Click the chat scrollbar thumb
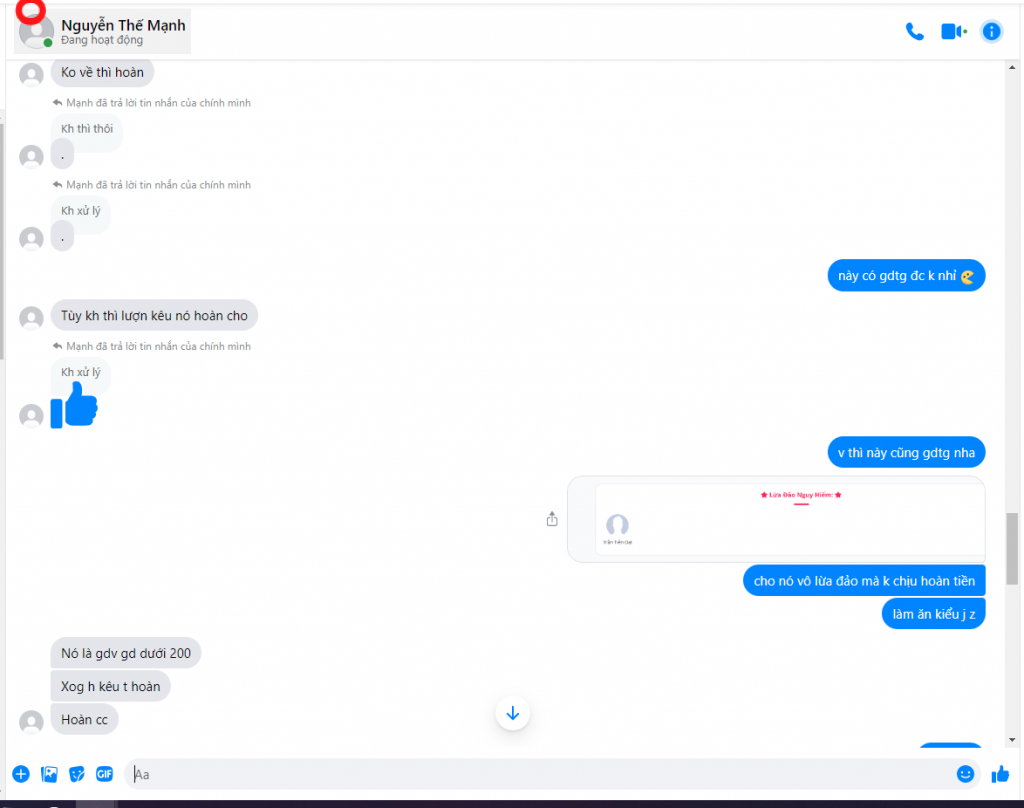Screen dimensions: 1024x808 tap(1012, 549)
